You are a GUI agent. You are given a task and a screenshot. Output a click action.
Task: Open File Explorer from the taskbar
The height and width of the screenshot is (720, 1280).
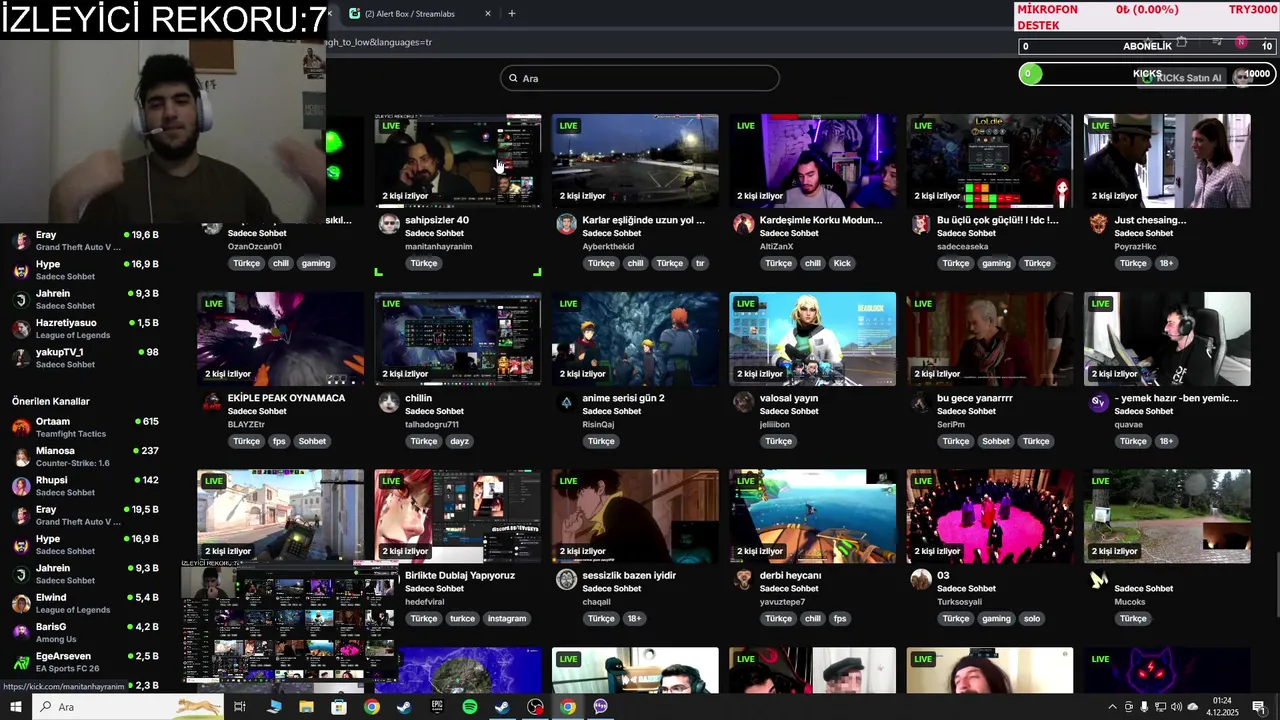(x=306, y=707)
